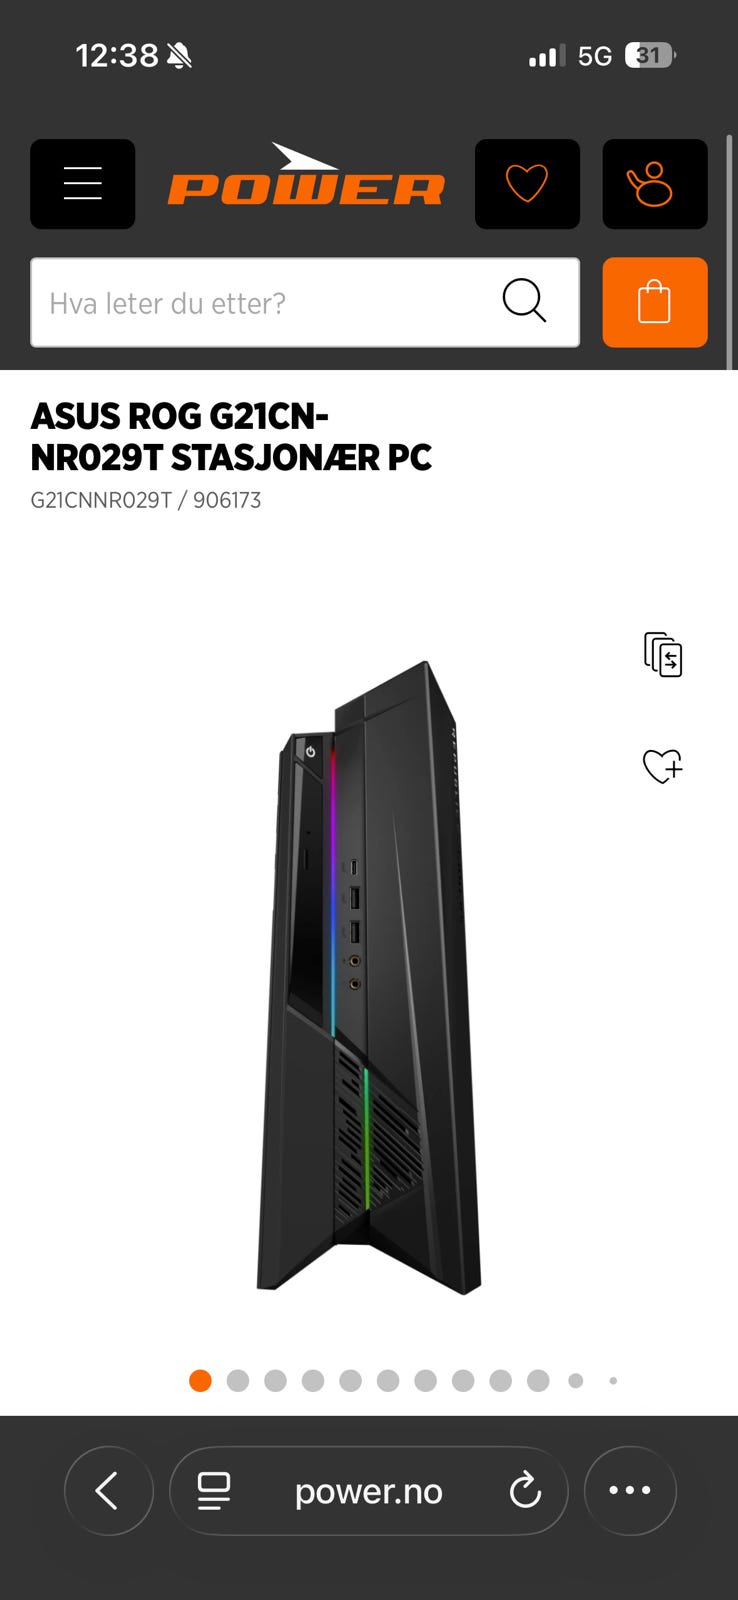
Task: Add product to wishlist heart-plus icon
Action: [x=663, y=766]
